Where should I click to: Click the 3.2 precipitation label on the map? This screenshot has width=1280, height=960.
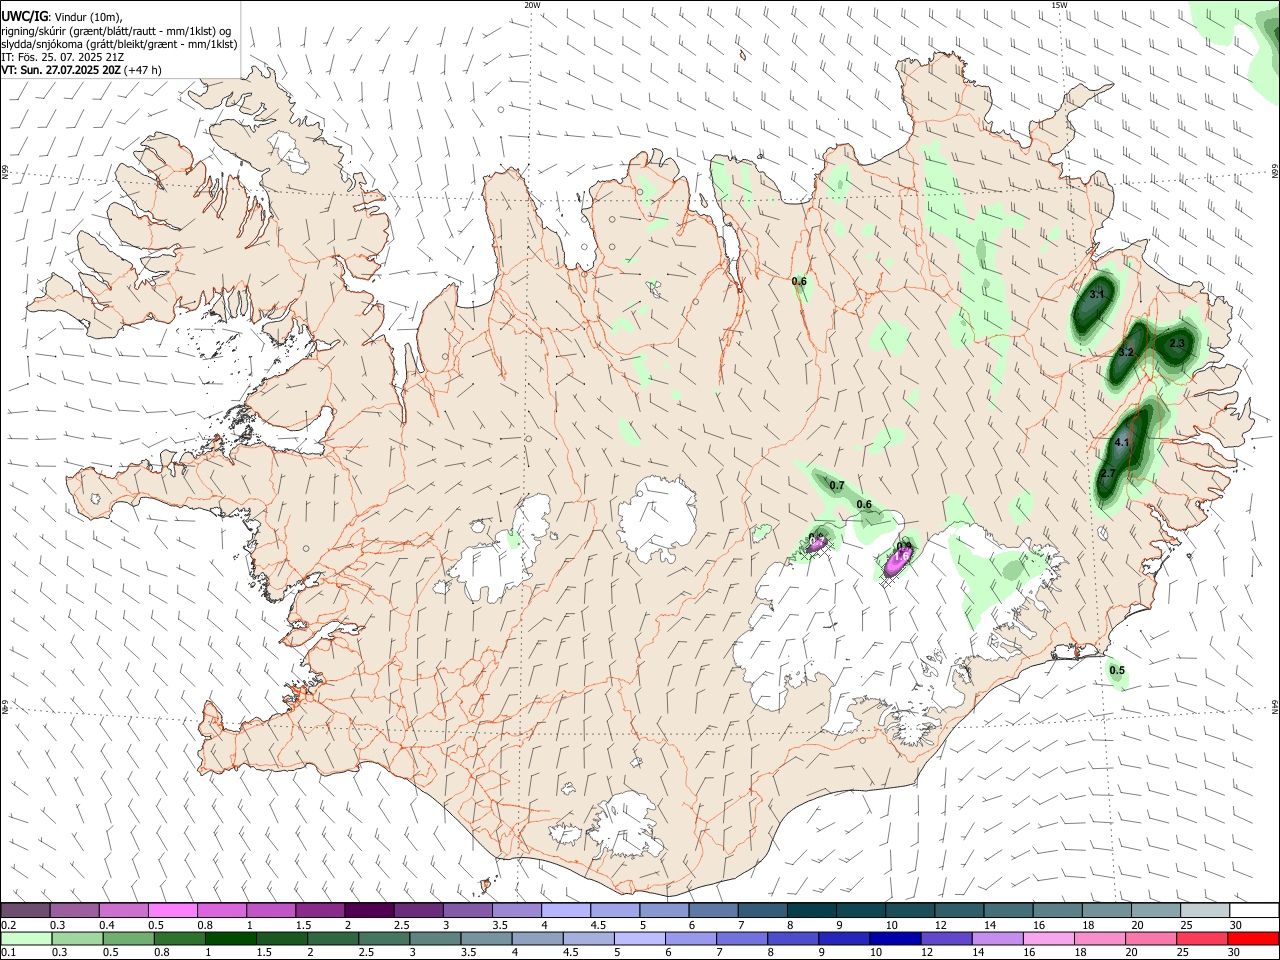click(x=1126, y=352)
